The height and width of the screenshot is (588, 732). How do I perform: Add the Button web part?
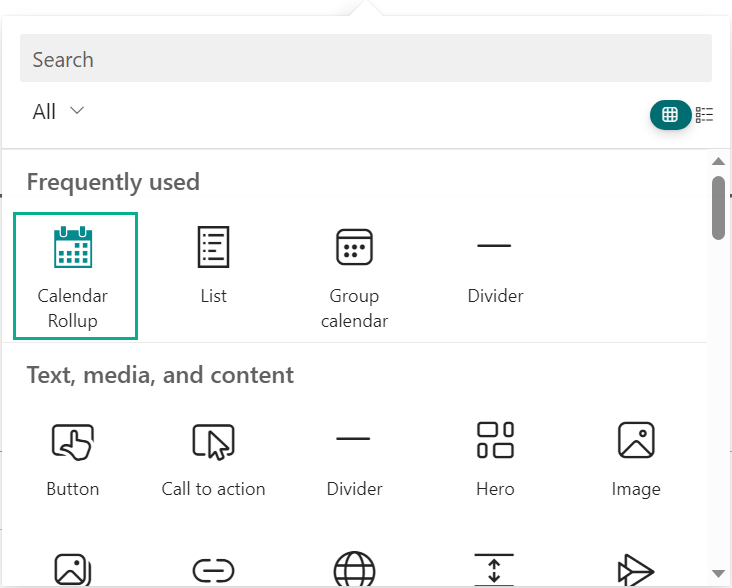pos(73,460)
